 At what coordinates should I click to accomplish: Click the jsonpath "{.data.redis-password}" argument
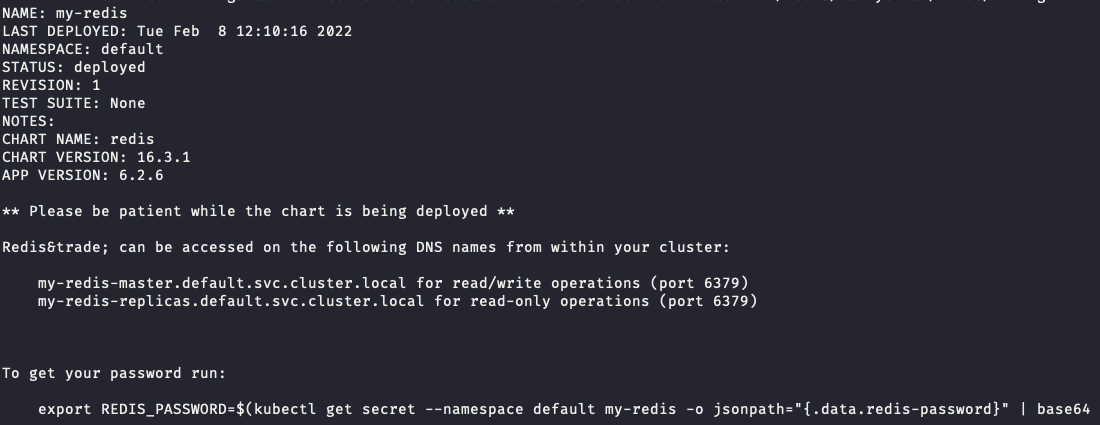(x=908, y=409)
